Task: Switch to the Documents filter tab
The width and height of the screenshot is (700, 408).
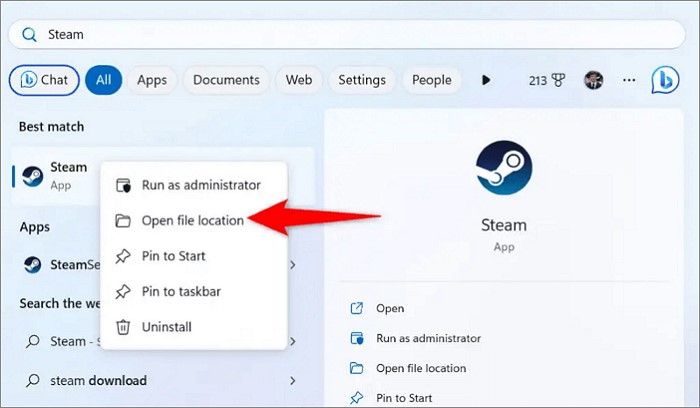Action: pos(226,80)
